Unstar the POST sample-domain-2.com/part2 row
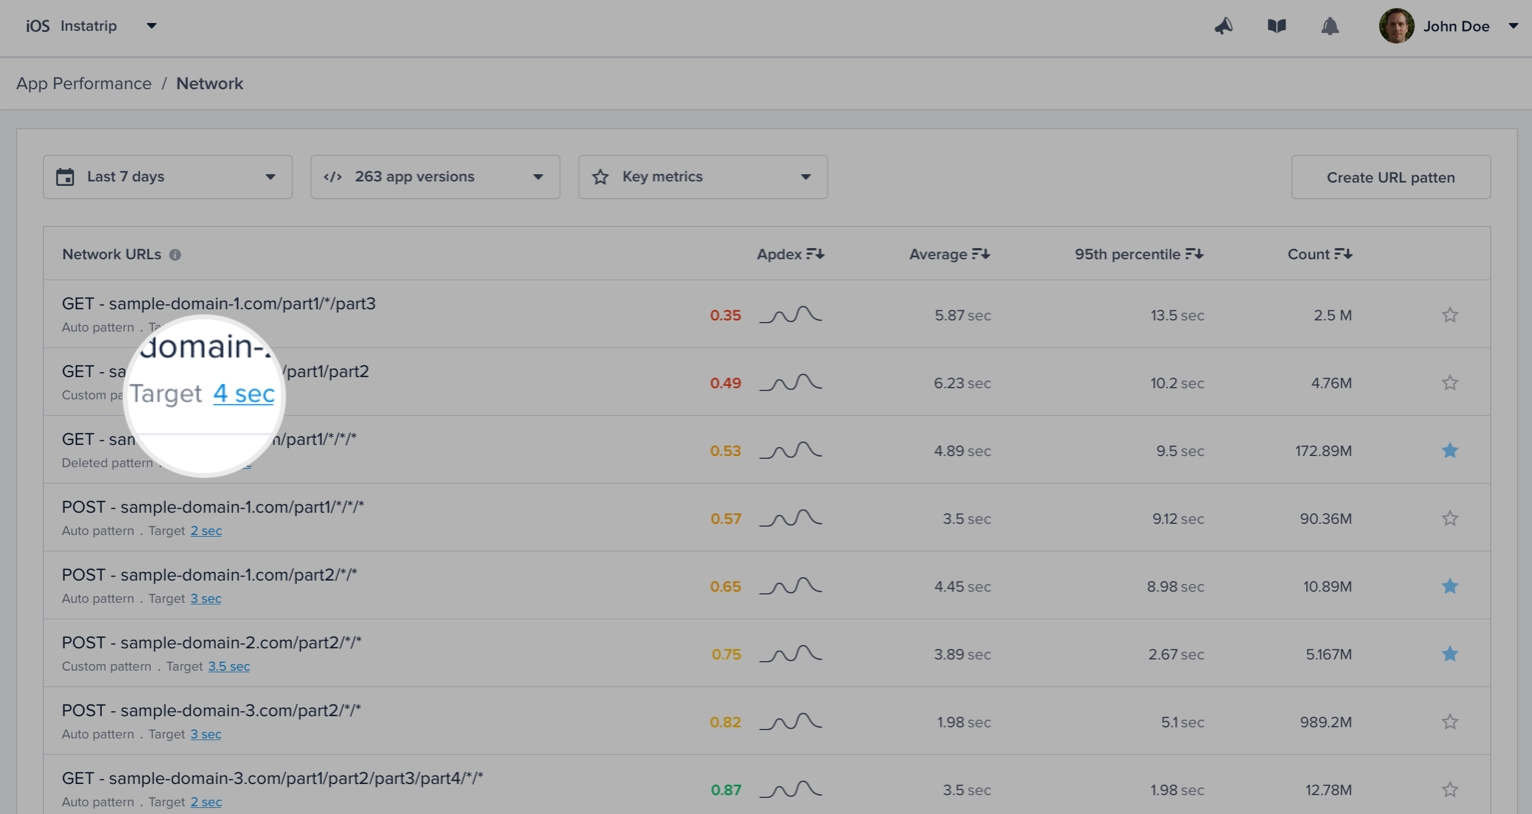Image resolution: width=1532 pixels, height=814 pixels. (x=1449, y=654)
